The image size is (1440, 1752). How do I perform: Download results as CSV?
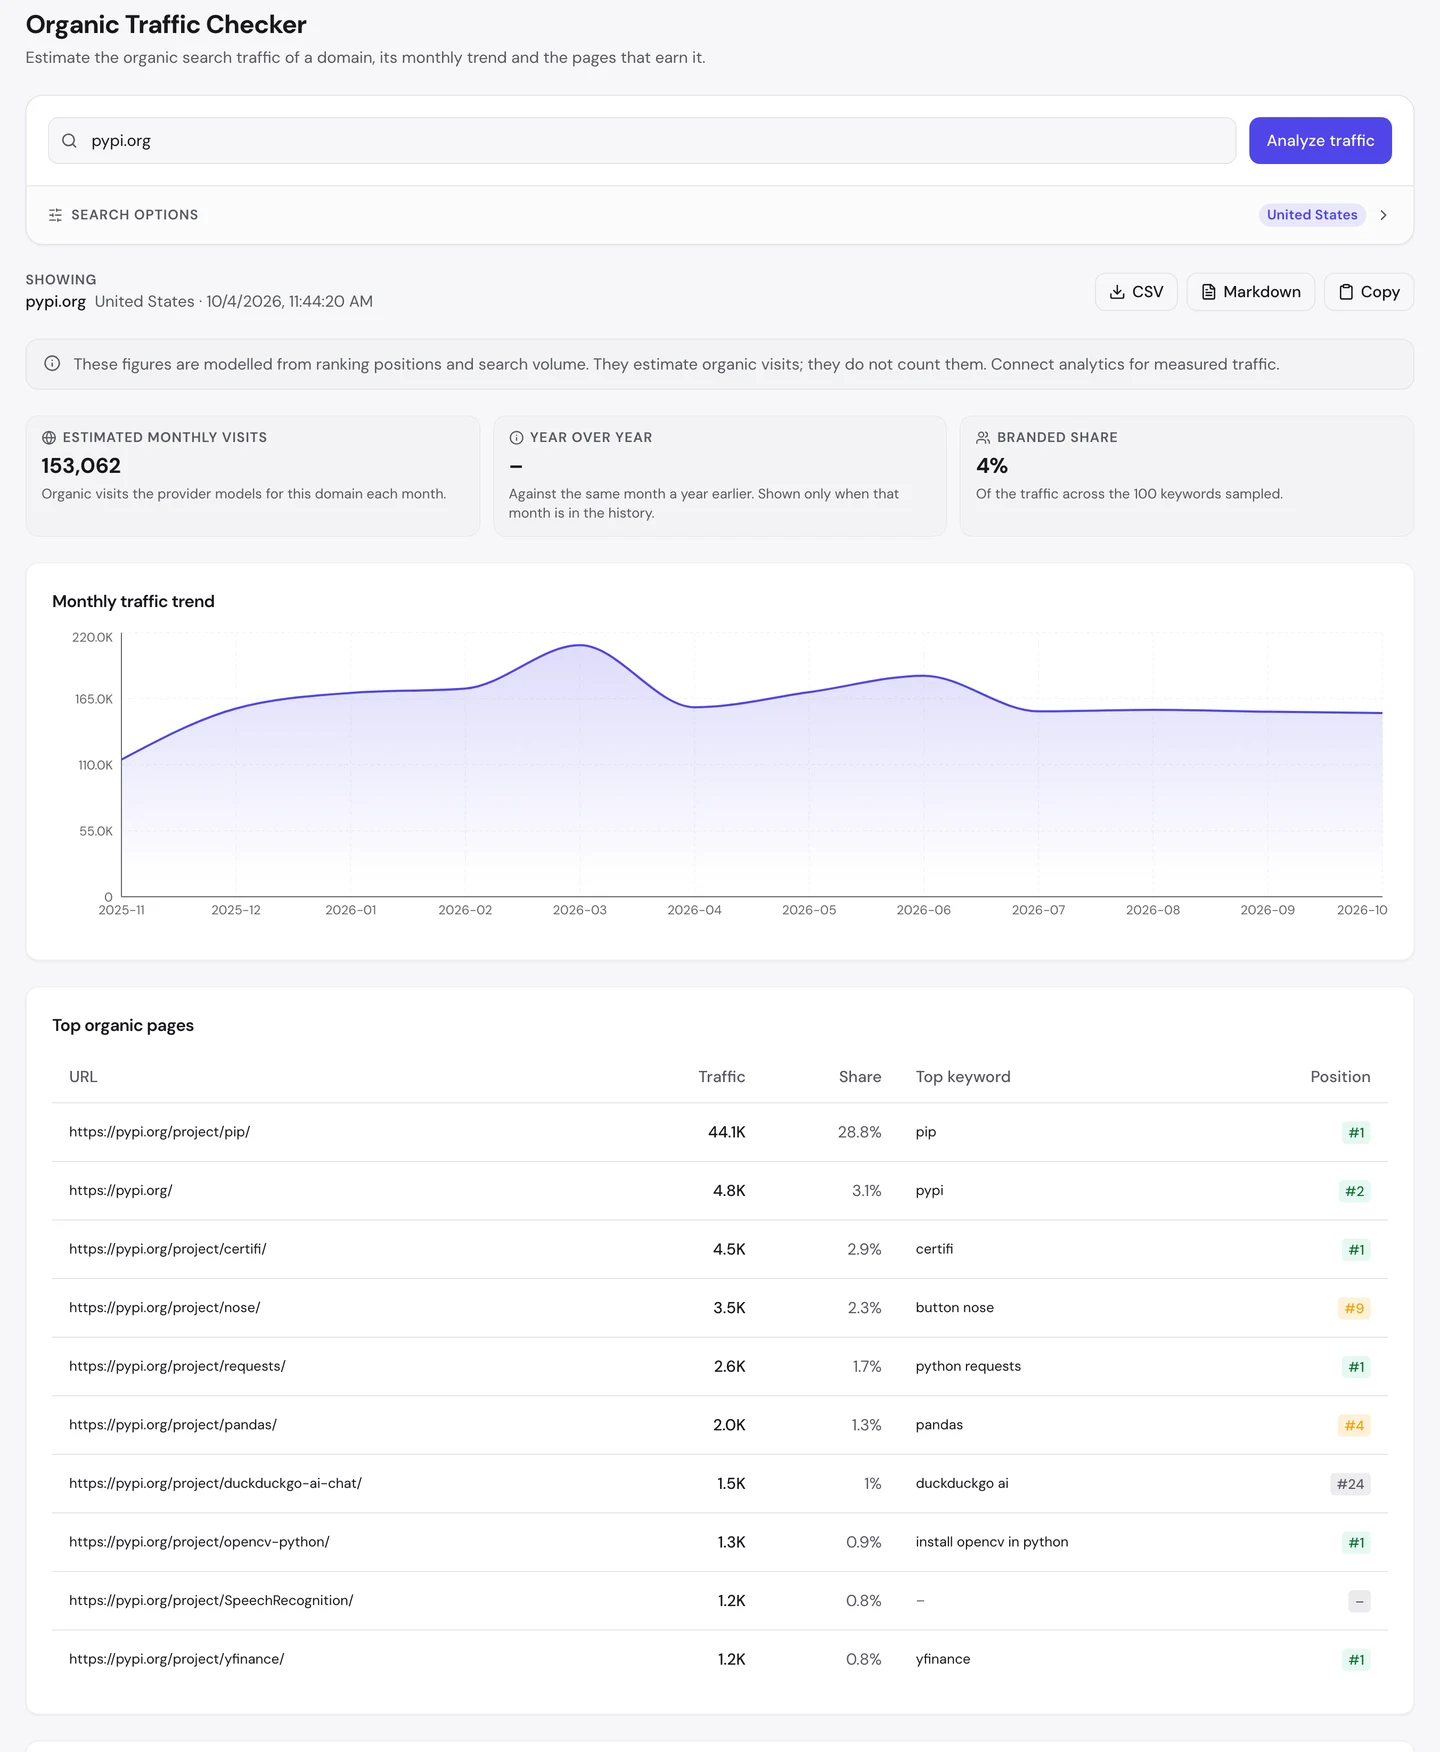1136,292
